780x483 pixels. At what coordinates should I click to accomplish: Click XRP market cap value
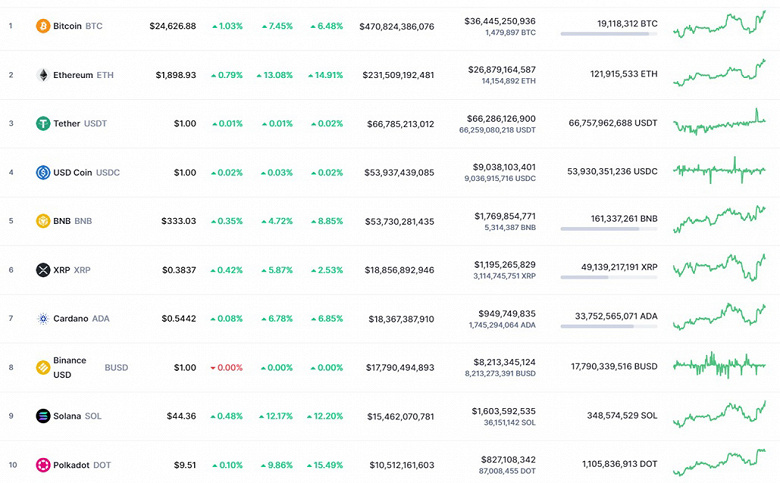pos(396,270)
